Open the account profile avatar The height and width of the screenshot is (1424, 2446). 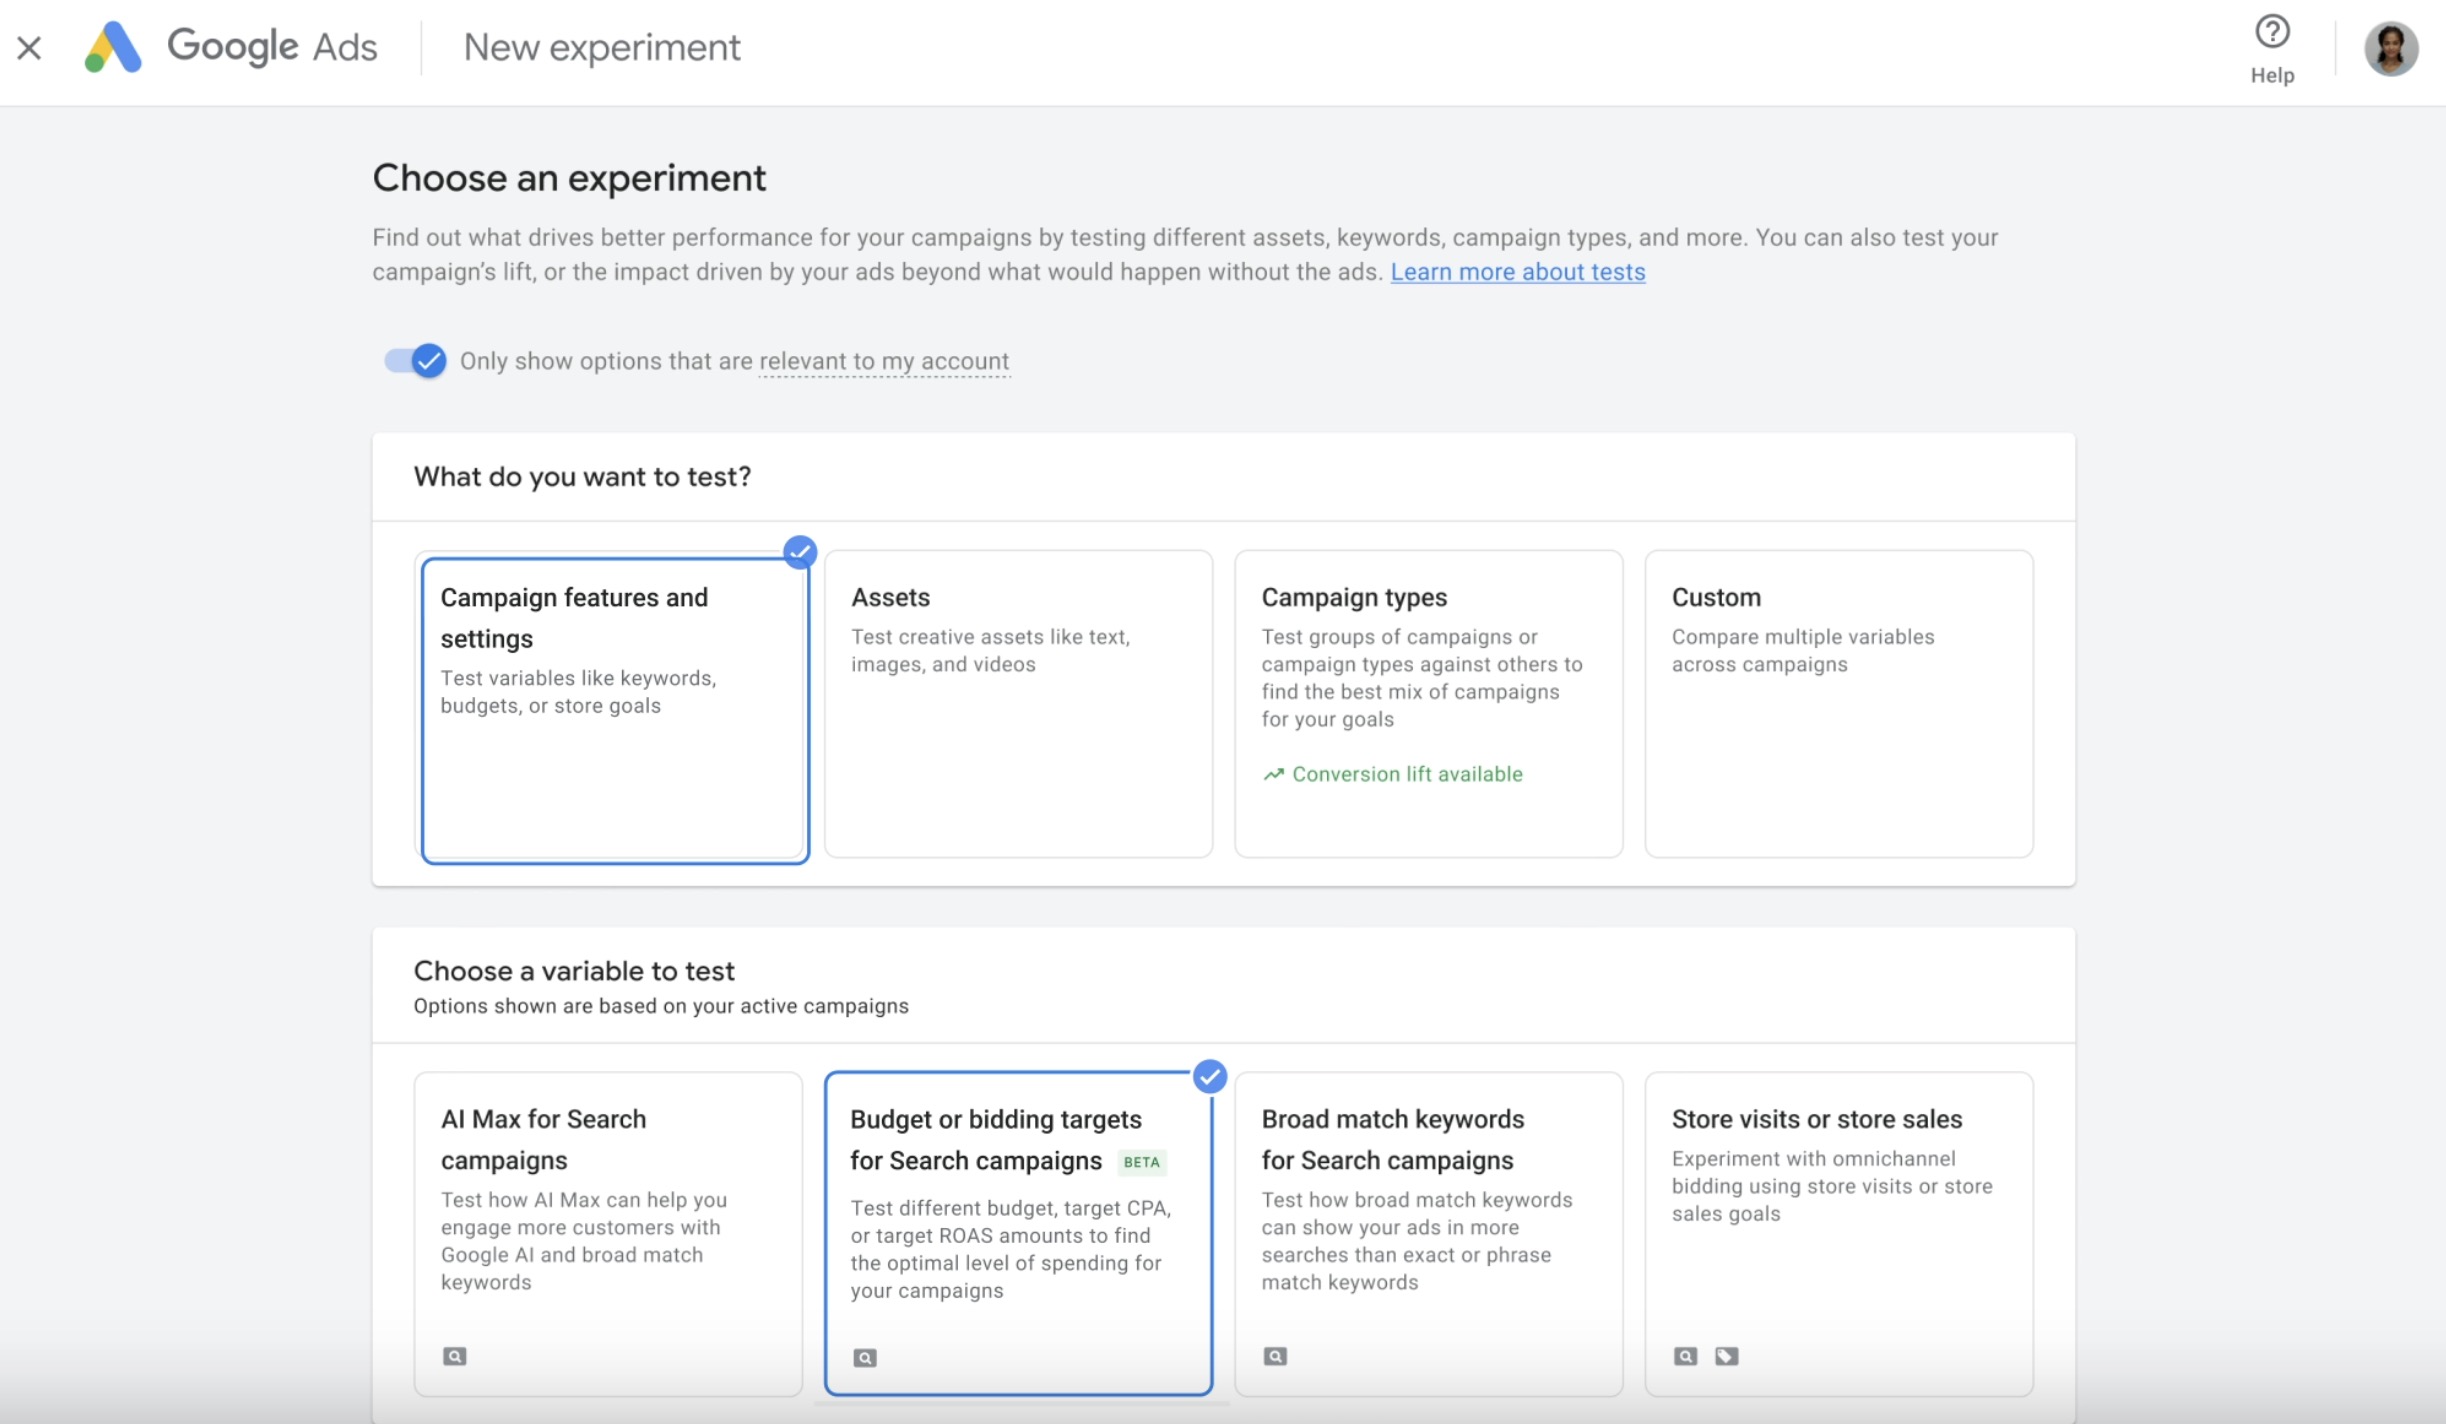tap(2391, 48)
